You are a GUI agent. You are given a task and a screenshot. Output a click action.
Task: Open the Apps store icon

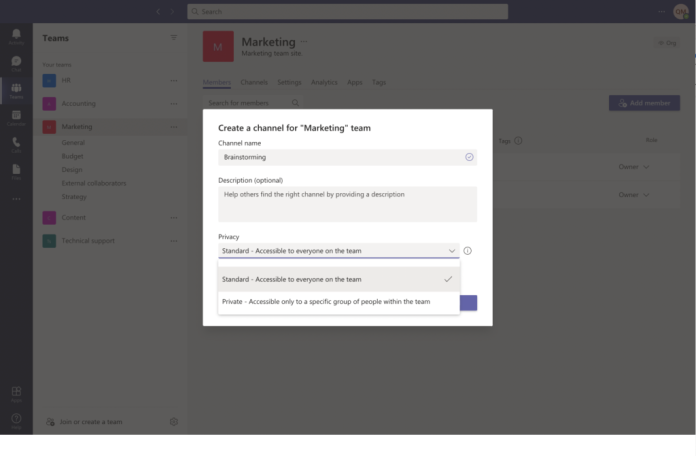(x=16, y=393)
